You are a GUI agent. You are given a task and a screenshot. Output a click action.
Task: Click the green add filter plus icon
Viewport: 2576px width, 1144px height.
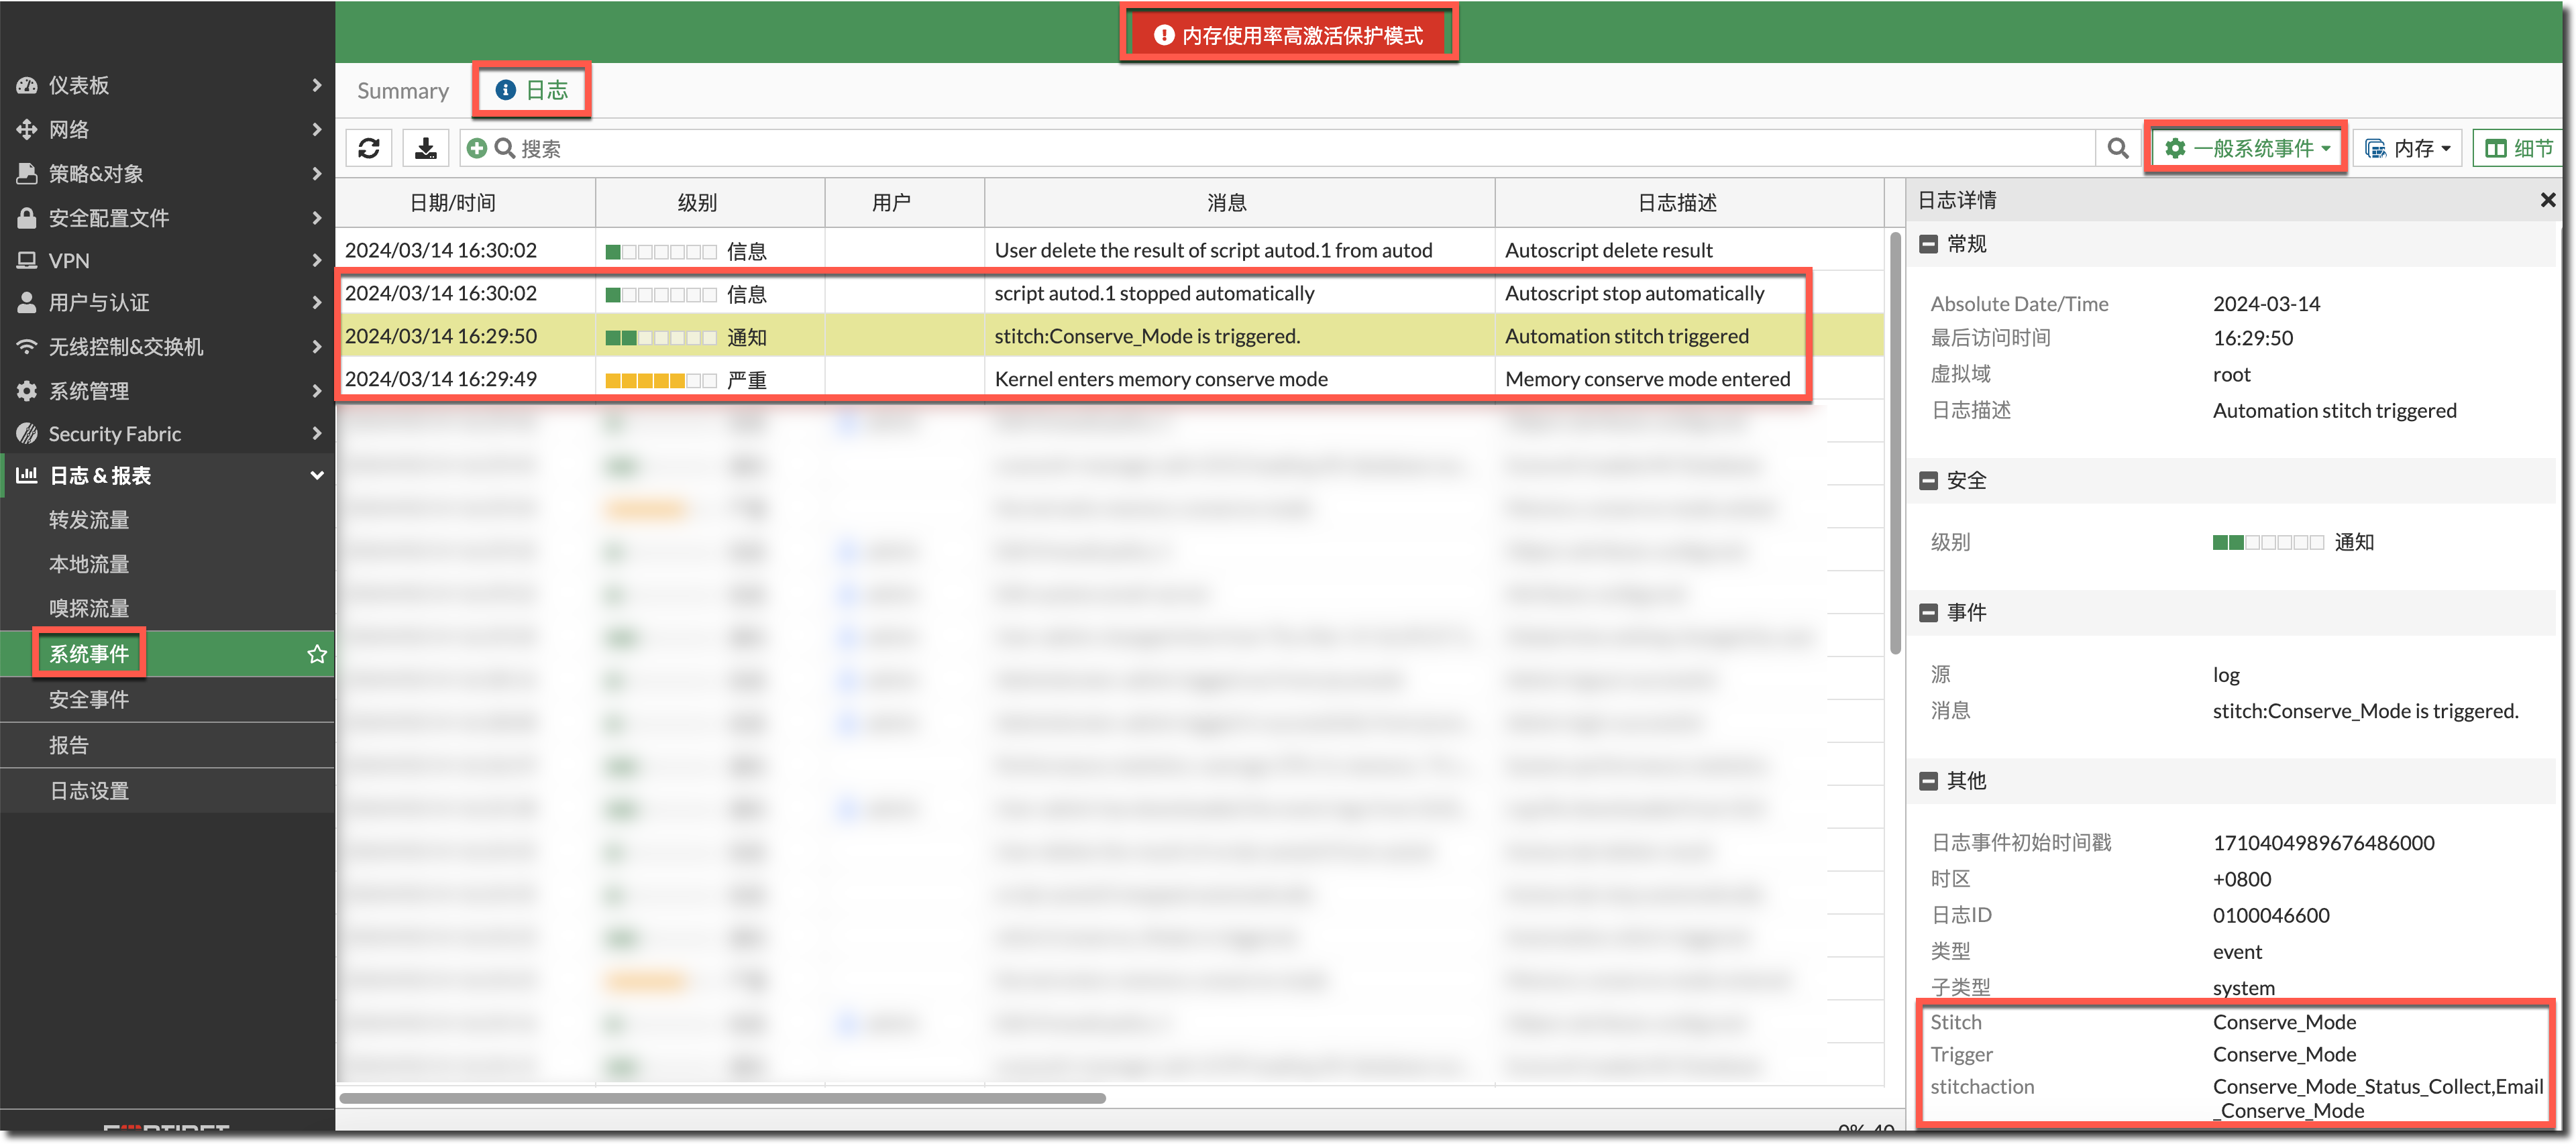(477, 148)
